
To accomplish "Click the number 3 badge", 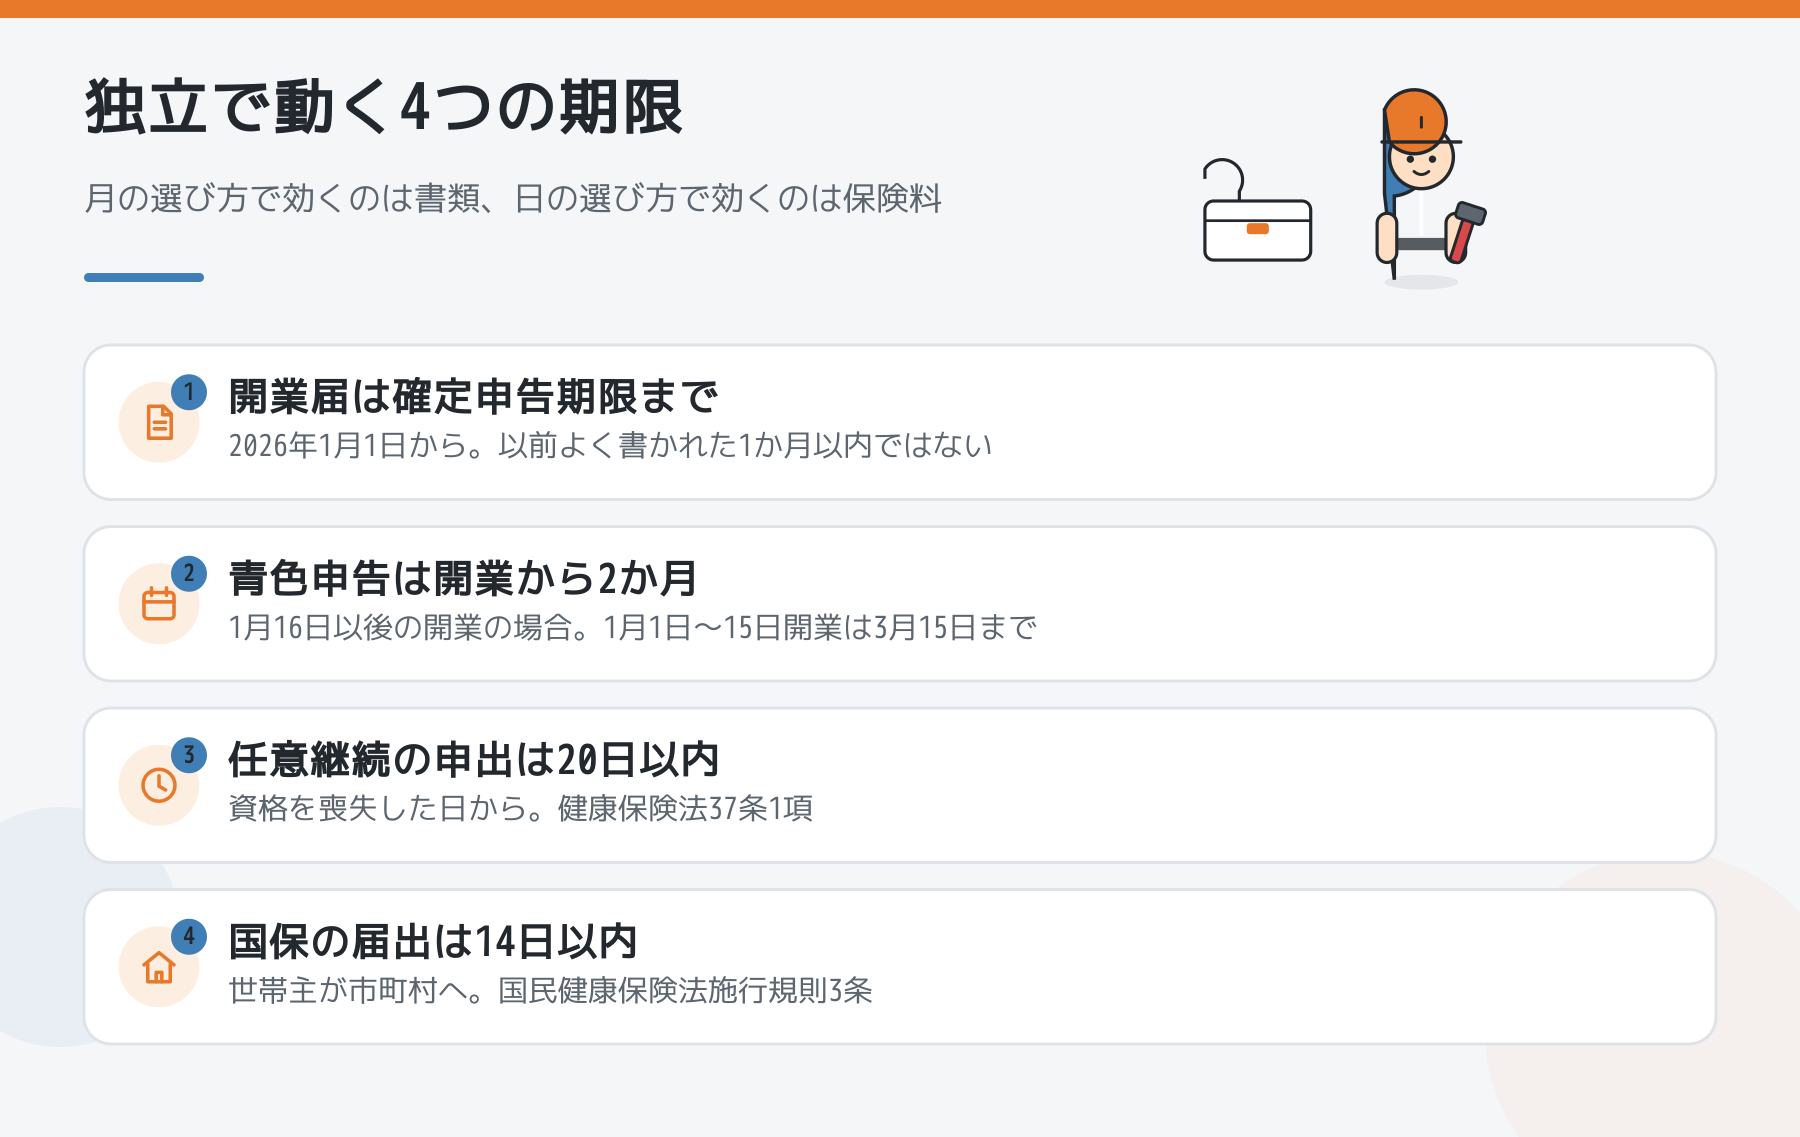I will tap(189, 755).
